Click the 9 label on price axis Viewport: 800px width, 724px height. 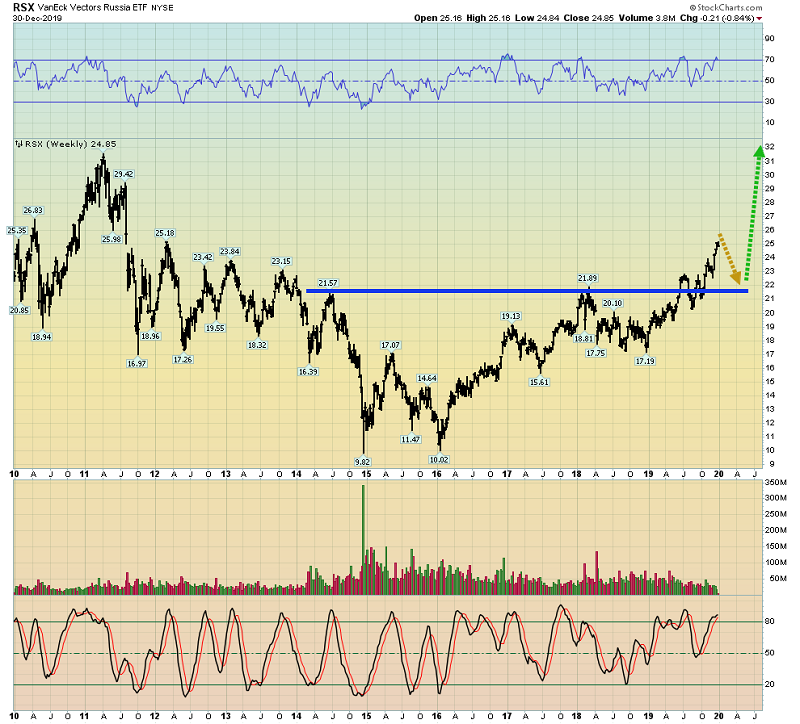tap(770, 464)
